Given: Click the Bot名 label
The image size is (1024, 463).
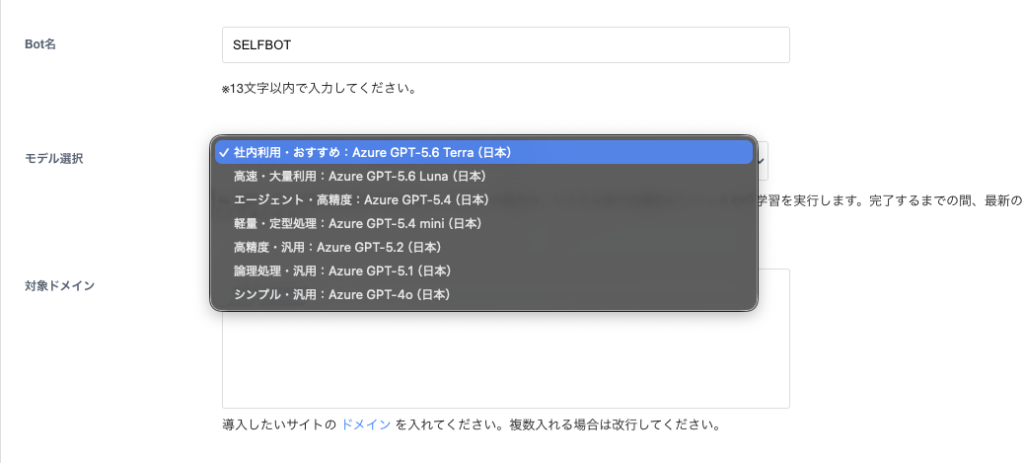Looking at the screenshot, I should [x=40, y=44].
